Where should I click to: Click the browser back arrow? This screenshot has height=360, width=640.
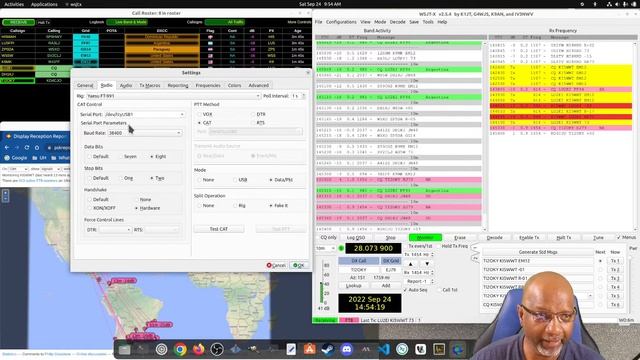7,147
